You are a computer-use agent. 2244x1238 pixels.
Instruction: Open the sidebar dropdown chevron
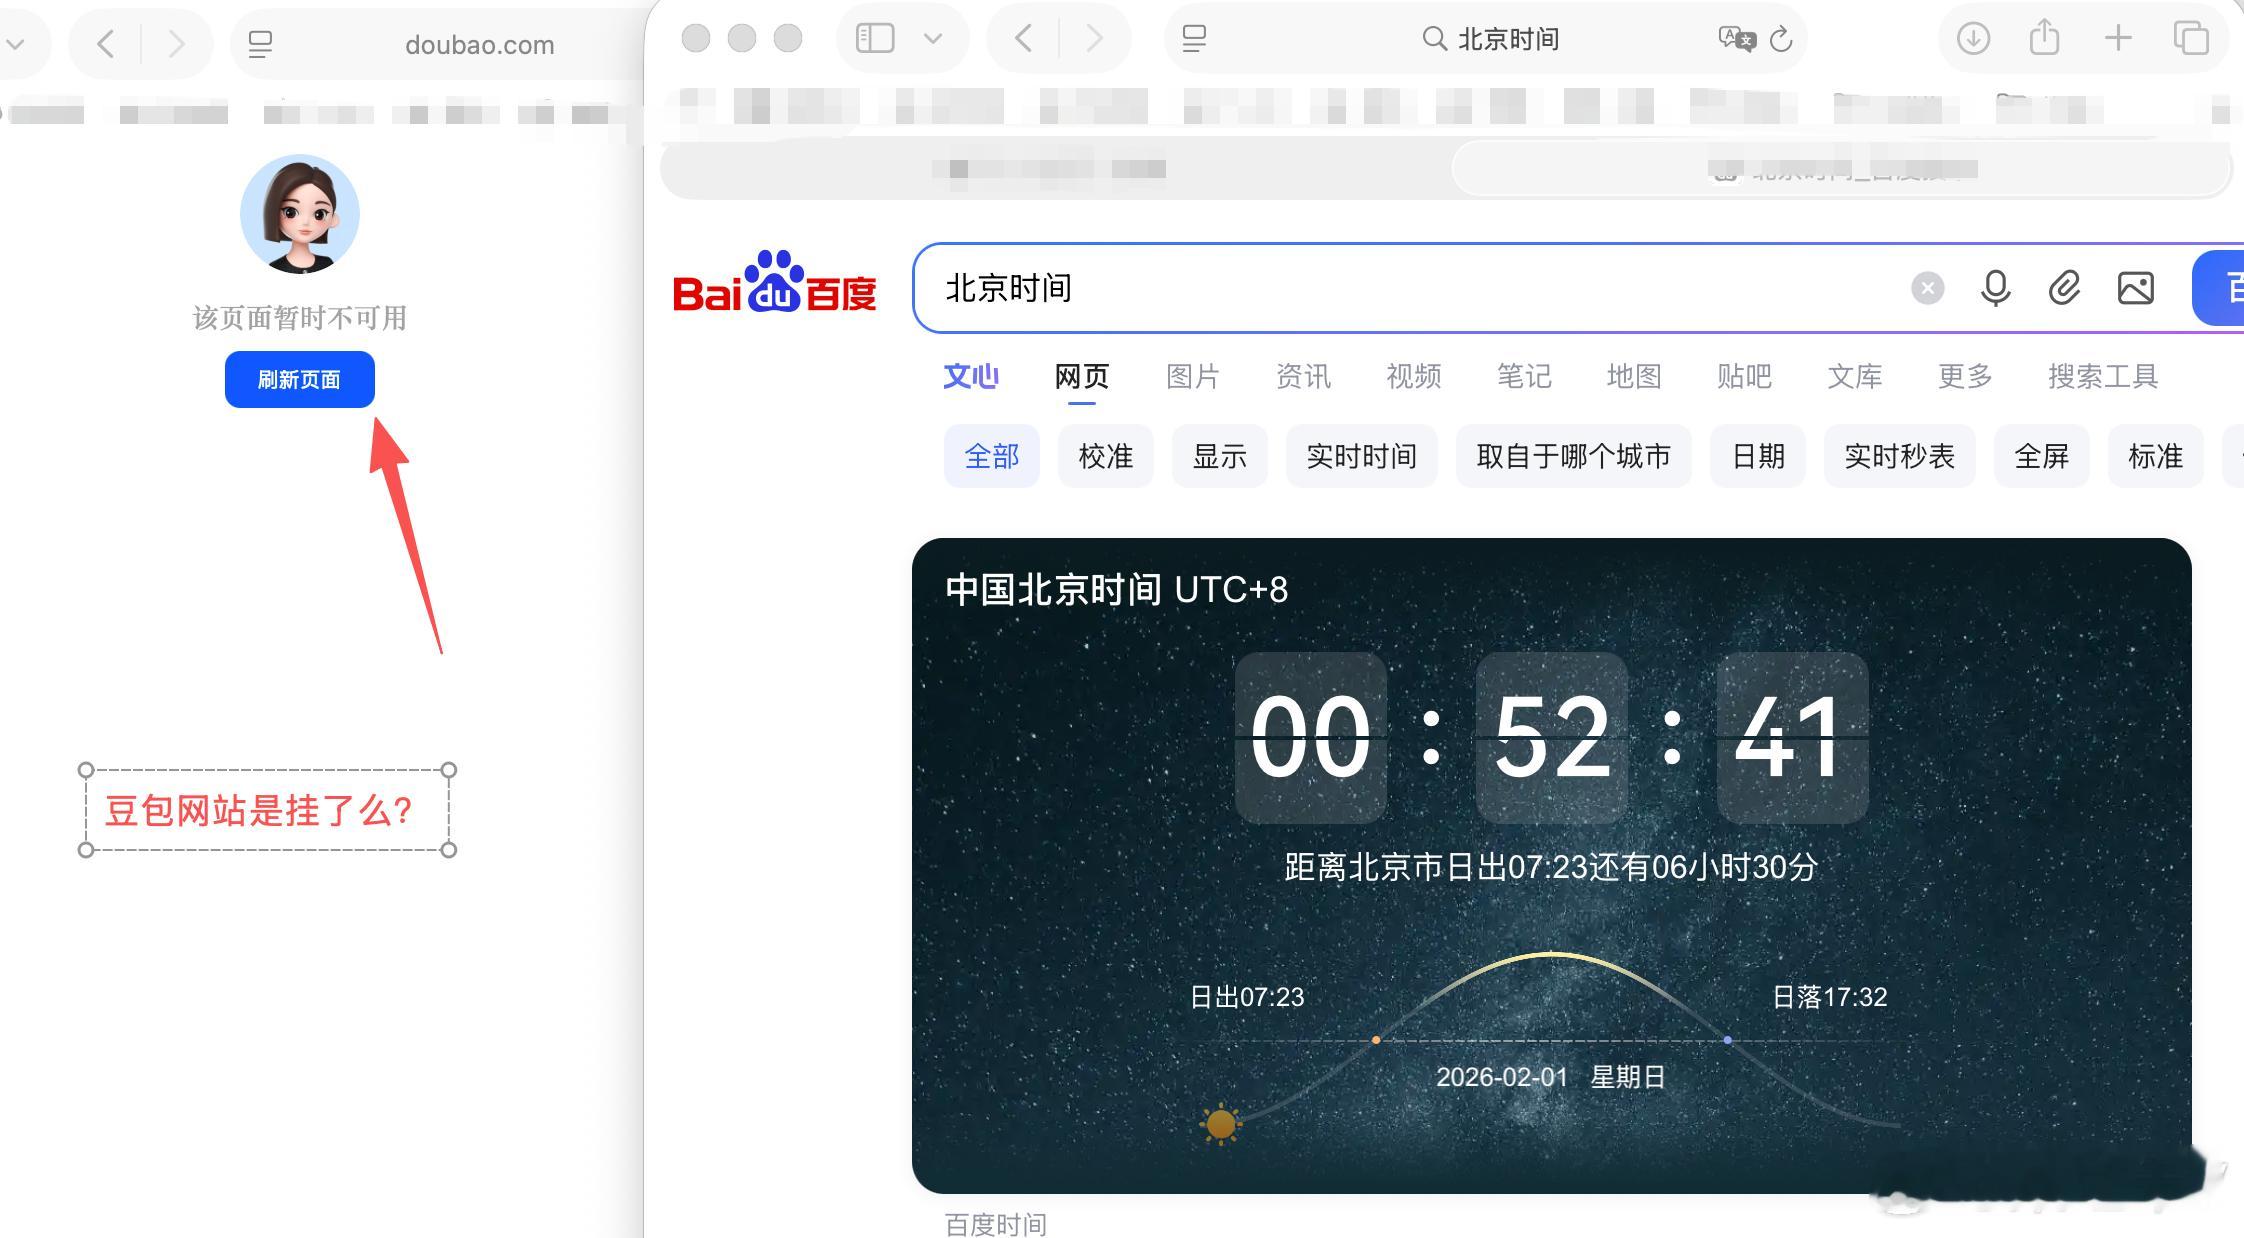[x=934, y=38]
